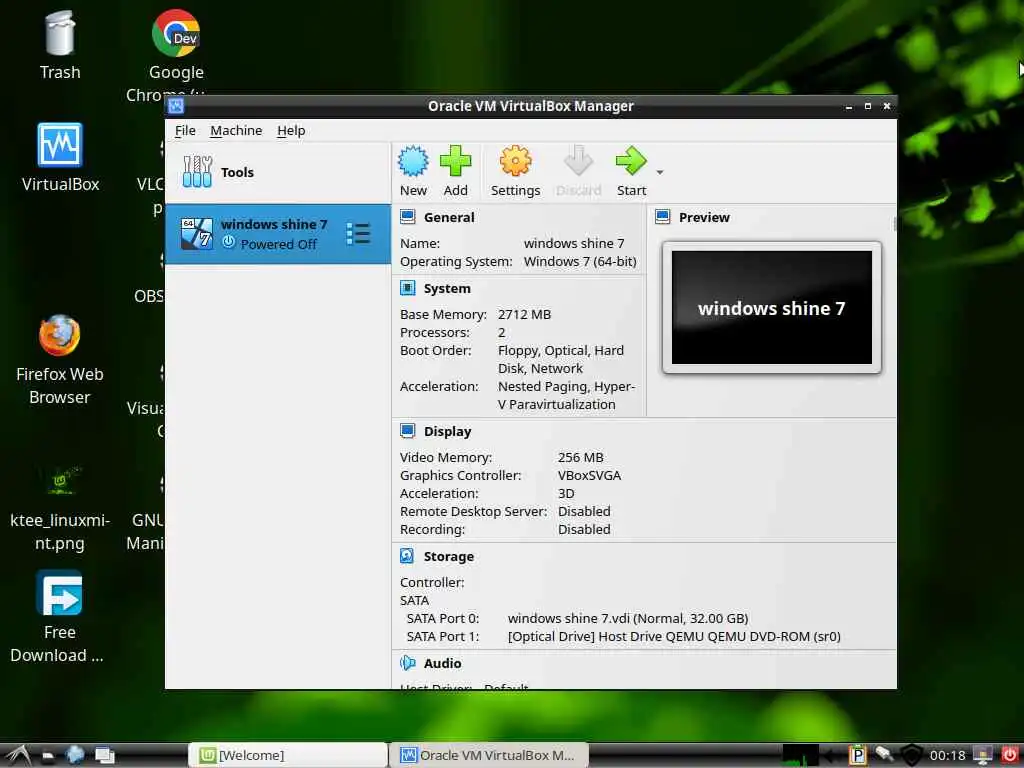1024x768 pixels.
Task: Open the ktee_linuxmint.png desktop file
Action: click(60, 509)
